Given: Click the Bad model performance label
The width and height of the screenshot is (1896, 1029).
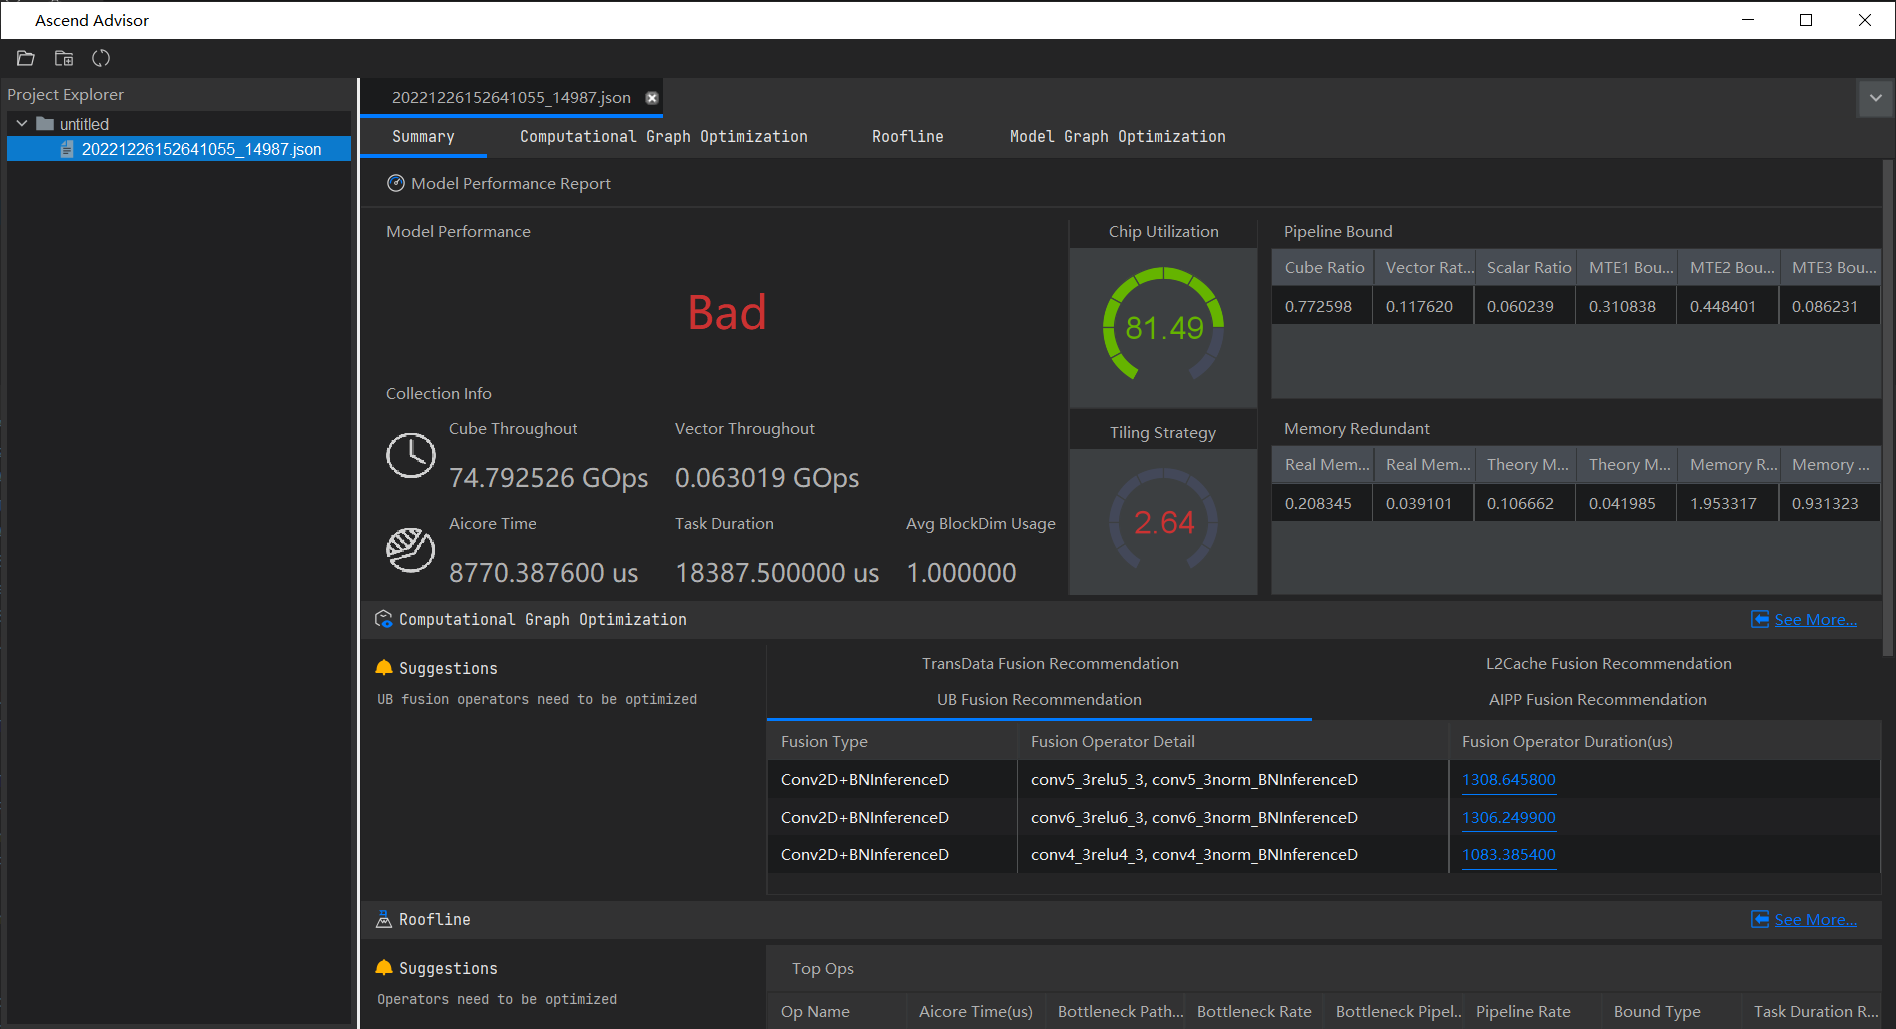Looking at the screenshot, I should point(727,313).
